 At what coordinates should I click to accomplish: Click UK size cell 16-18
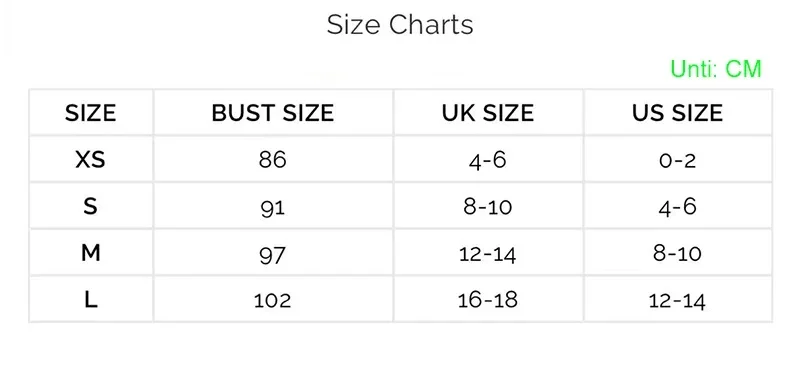pos(488,301)
